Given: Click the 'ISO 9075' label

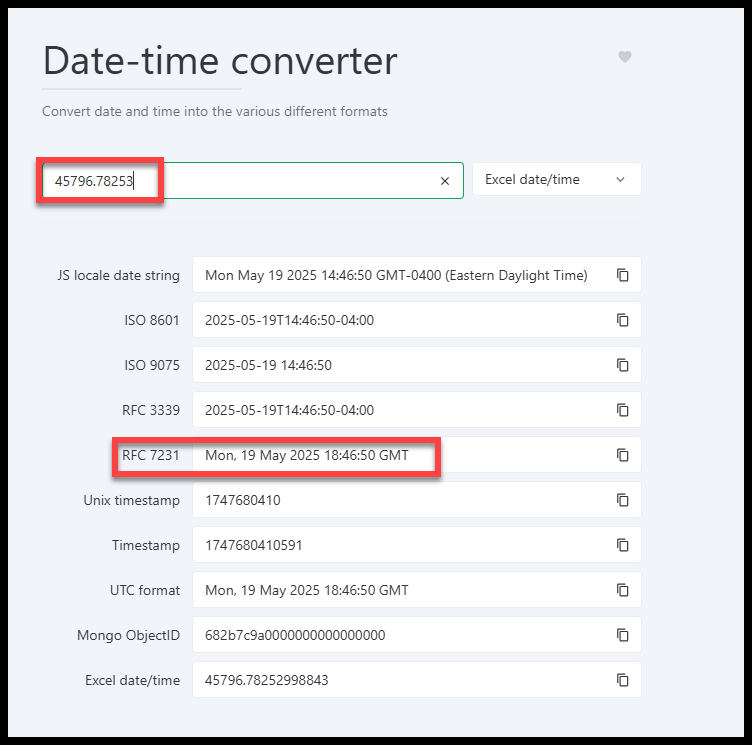Looking at the screenshot, I should coord(152,365).
